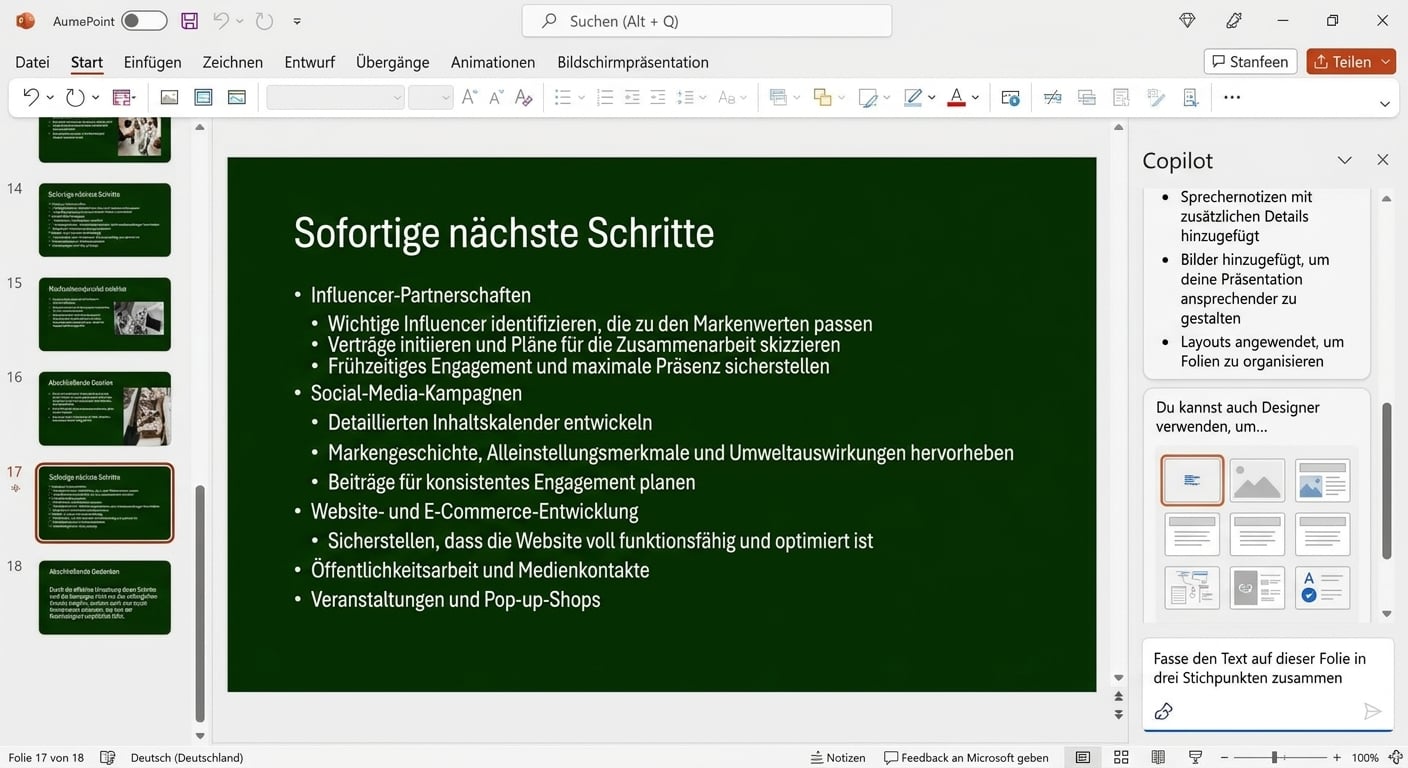The width and height of the screenshot is (1408, 768).
Task: Switch to reading view icon
Action: (x=1158, y=757)
